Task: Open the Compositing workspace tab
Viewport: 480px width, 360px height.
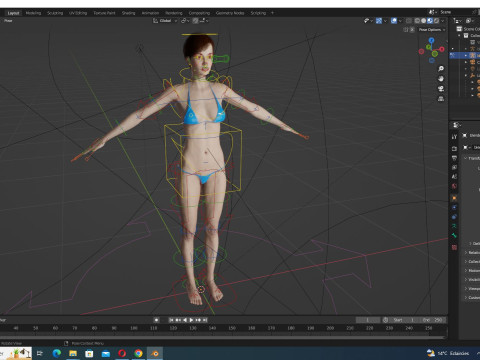Action: 199,13
